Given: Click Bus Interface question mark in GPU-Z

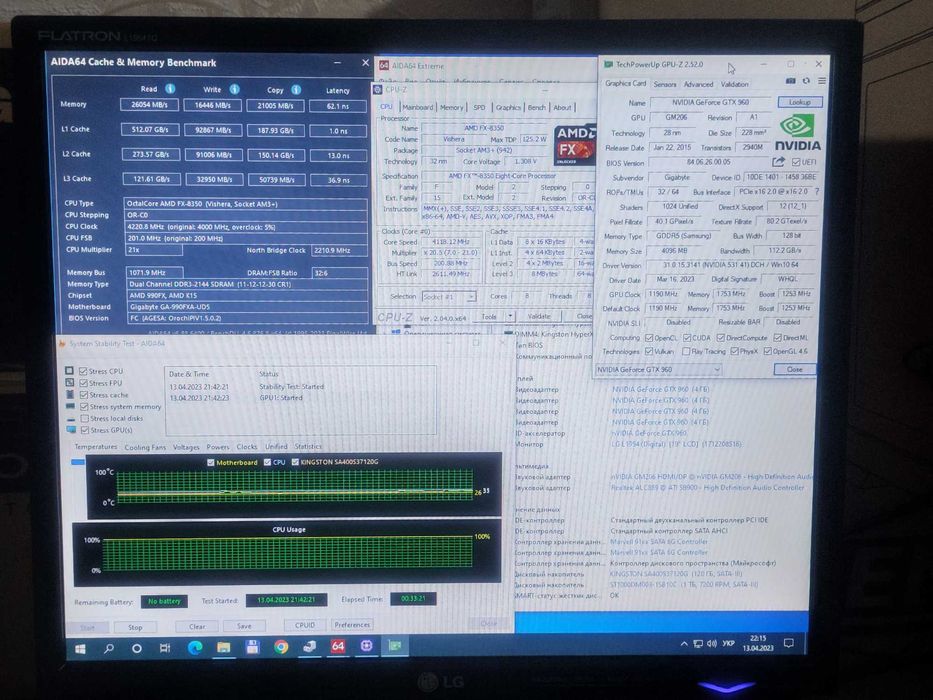Looking at the screenshot, I should click(x=817, y=192).
